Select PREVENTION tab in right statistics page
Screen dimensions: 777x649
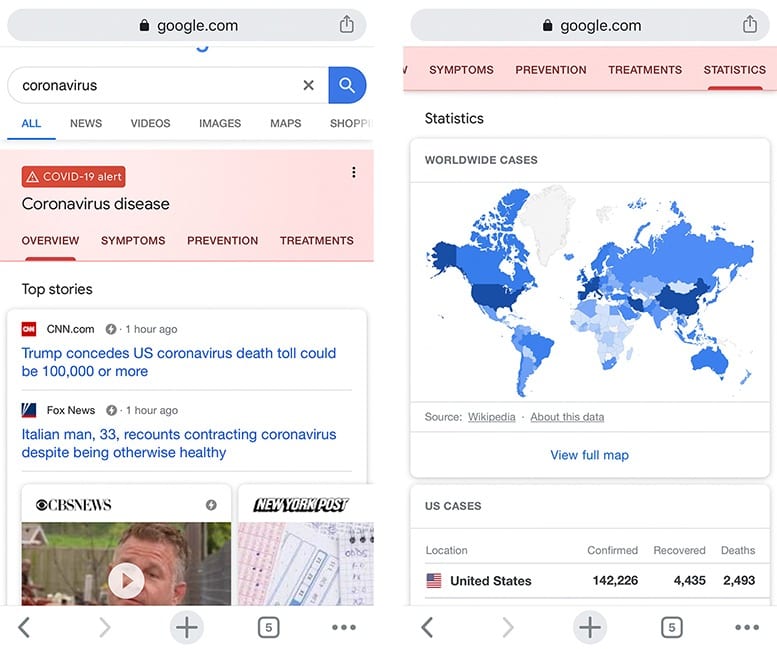tap(551, 70)
